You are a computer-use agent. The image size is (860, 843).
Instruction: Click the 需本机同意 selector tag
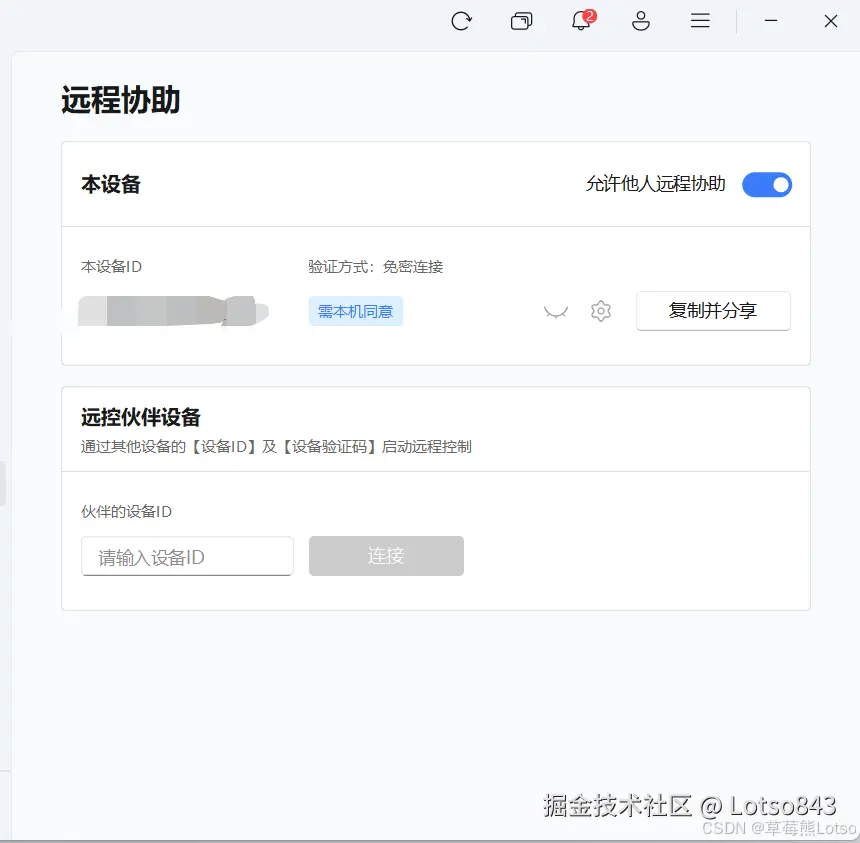click(x=355, y=311)
